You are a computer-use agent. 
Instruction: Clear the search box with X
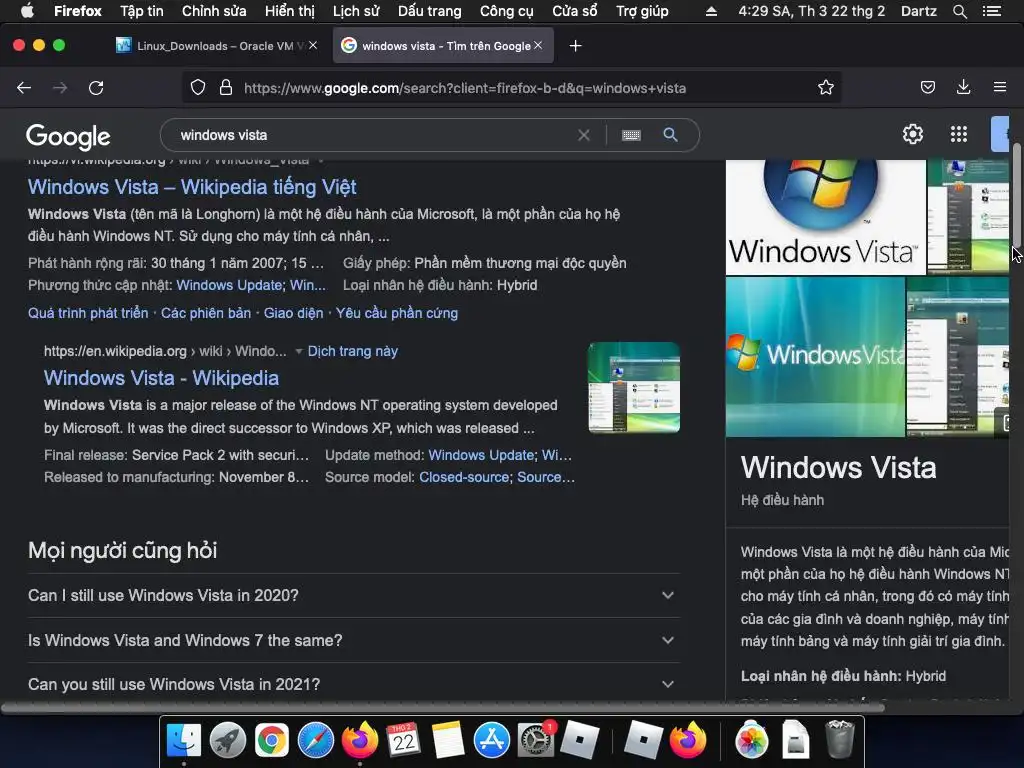coord(584,135)
